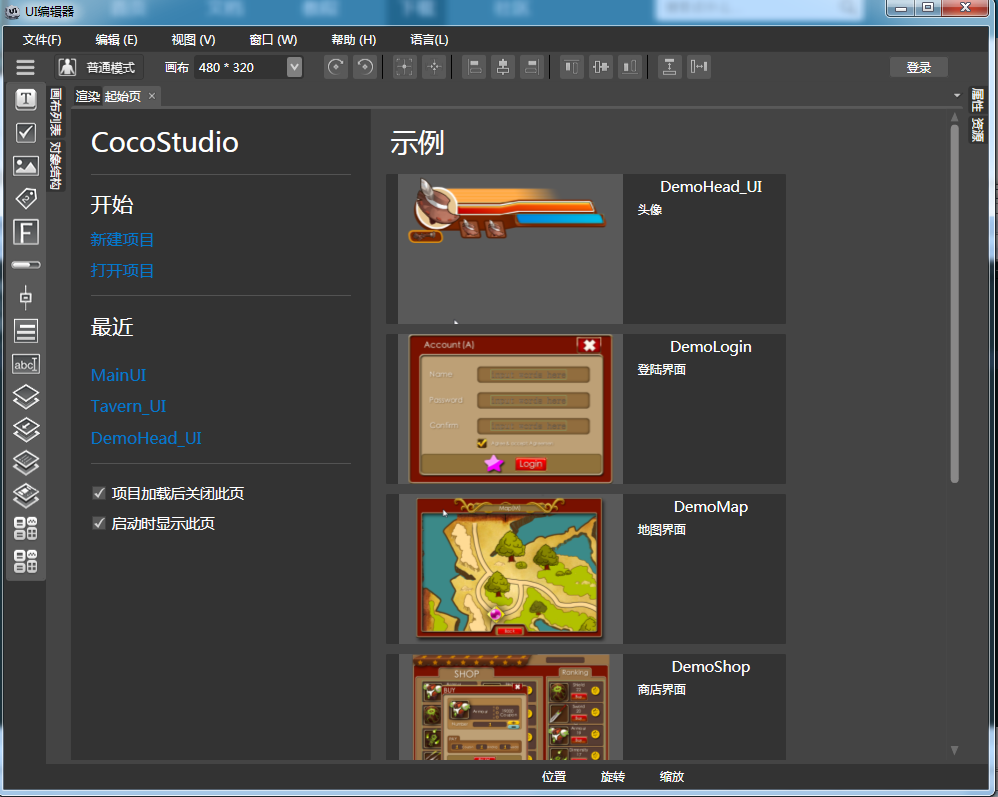The width and height of the screenshot is (998, 797).
Task: Align selected widgets to top edge
Action: coord(572,67)
